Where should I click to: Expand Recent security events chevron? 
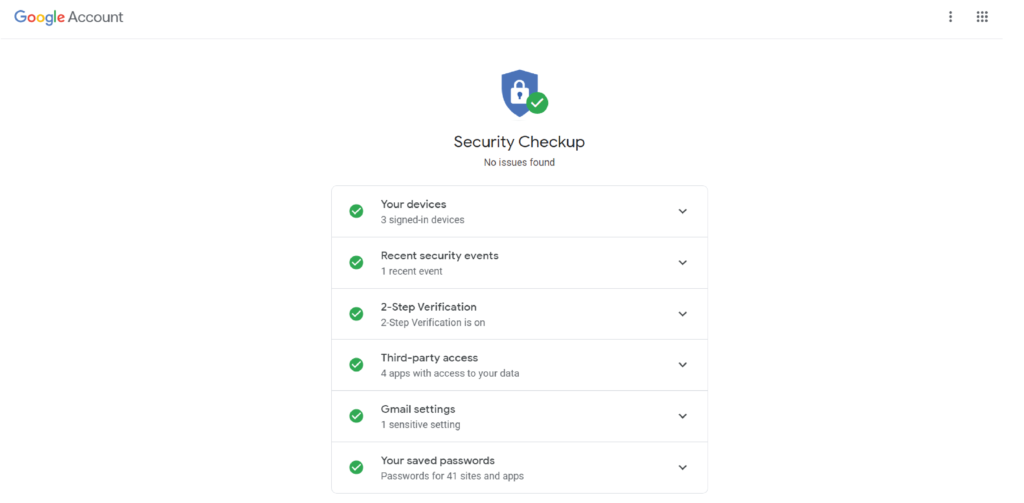(x=682, y=263)
